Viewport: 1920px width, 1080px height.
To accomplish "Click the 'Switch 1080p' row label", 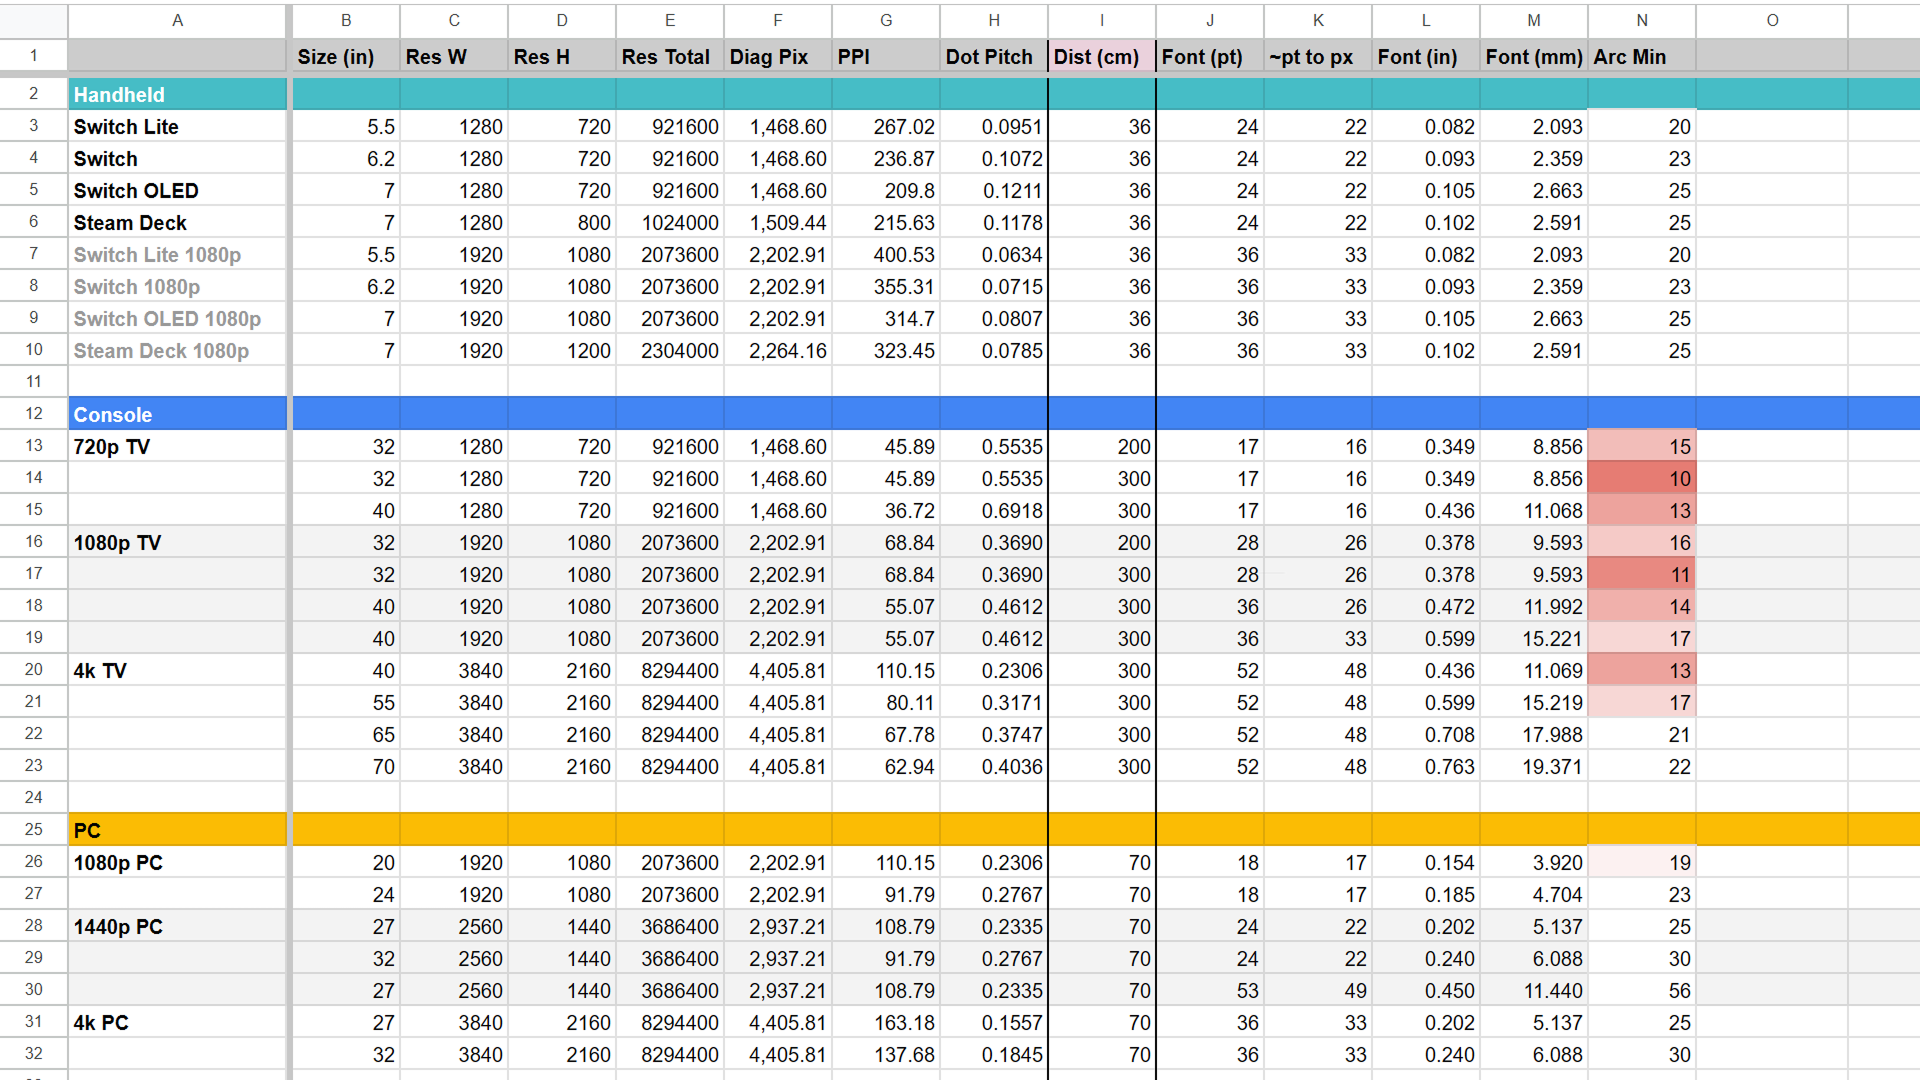I will click(178, 286).
